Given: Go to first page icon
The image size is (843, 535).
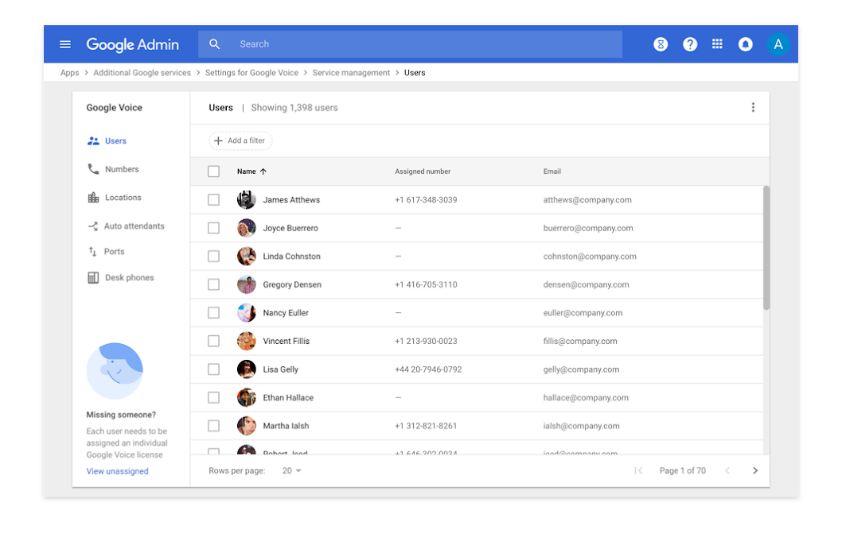Looking at the screenshot, I should pos(638,470).
